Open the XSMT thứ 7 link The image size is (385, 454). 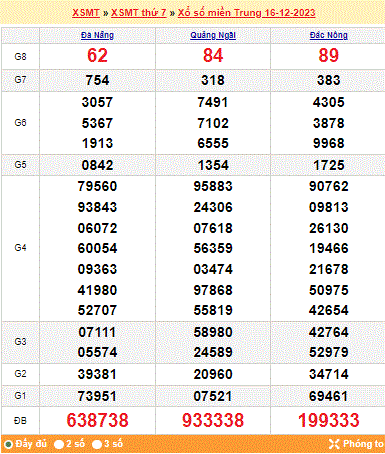click(x=139, y=13)
